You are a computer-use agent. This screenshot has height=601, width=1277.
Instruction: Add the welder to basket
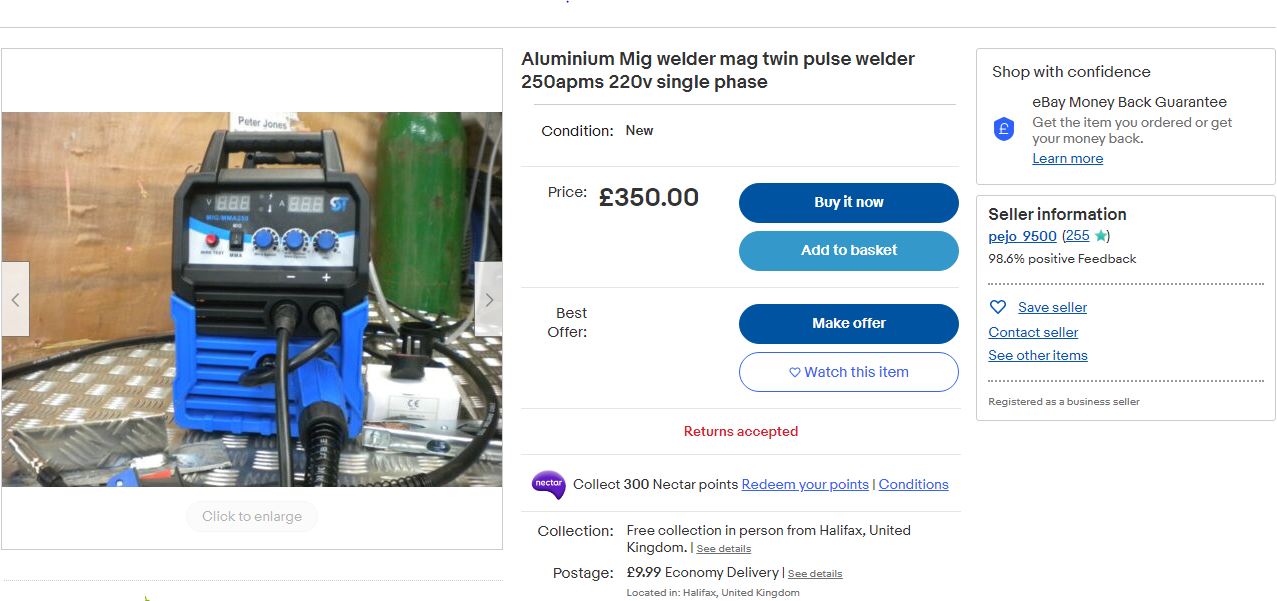[x=848, y=250]
